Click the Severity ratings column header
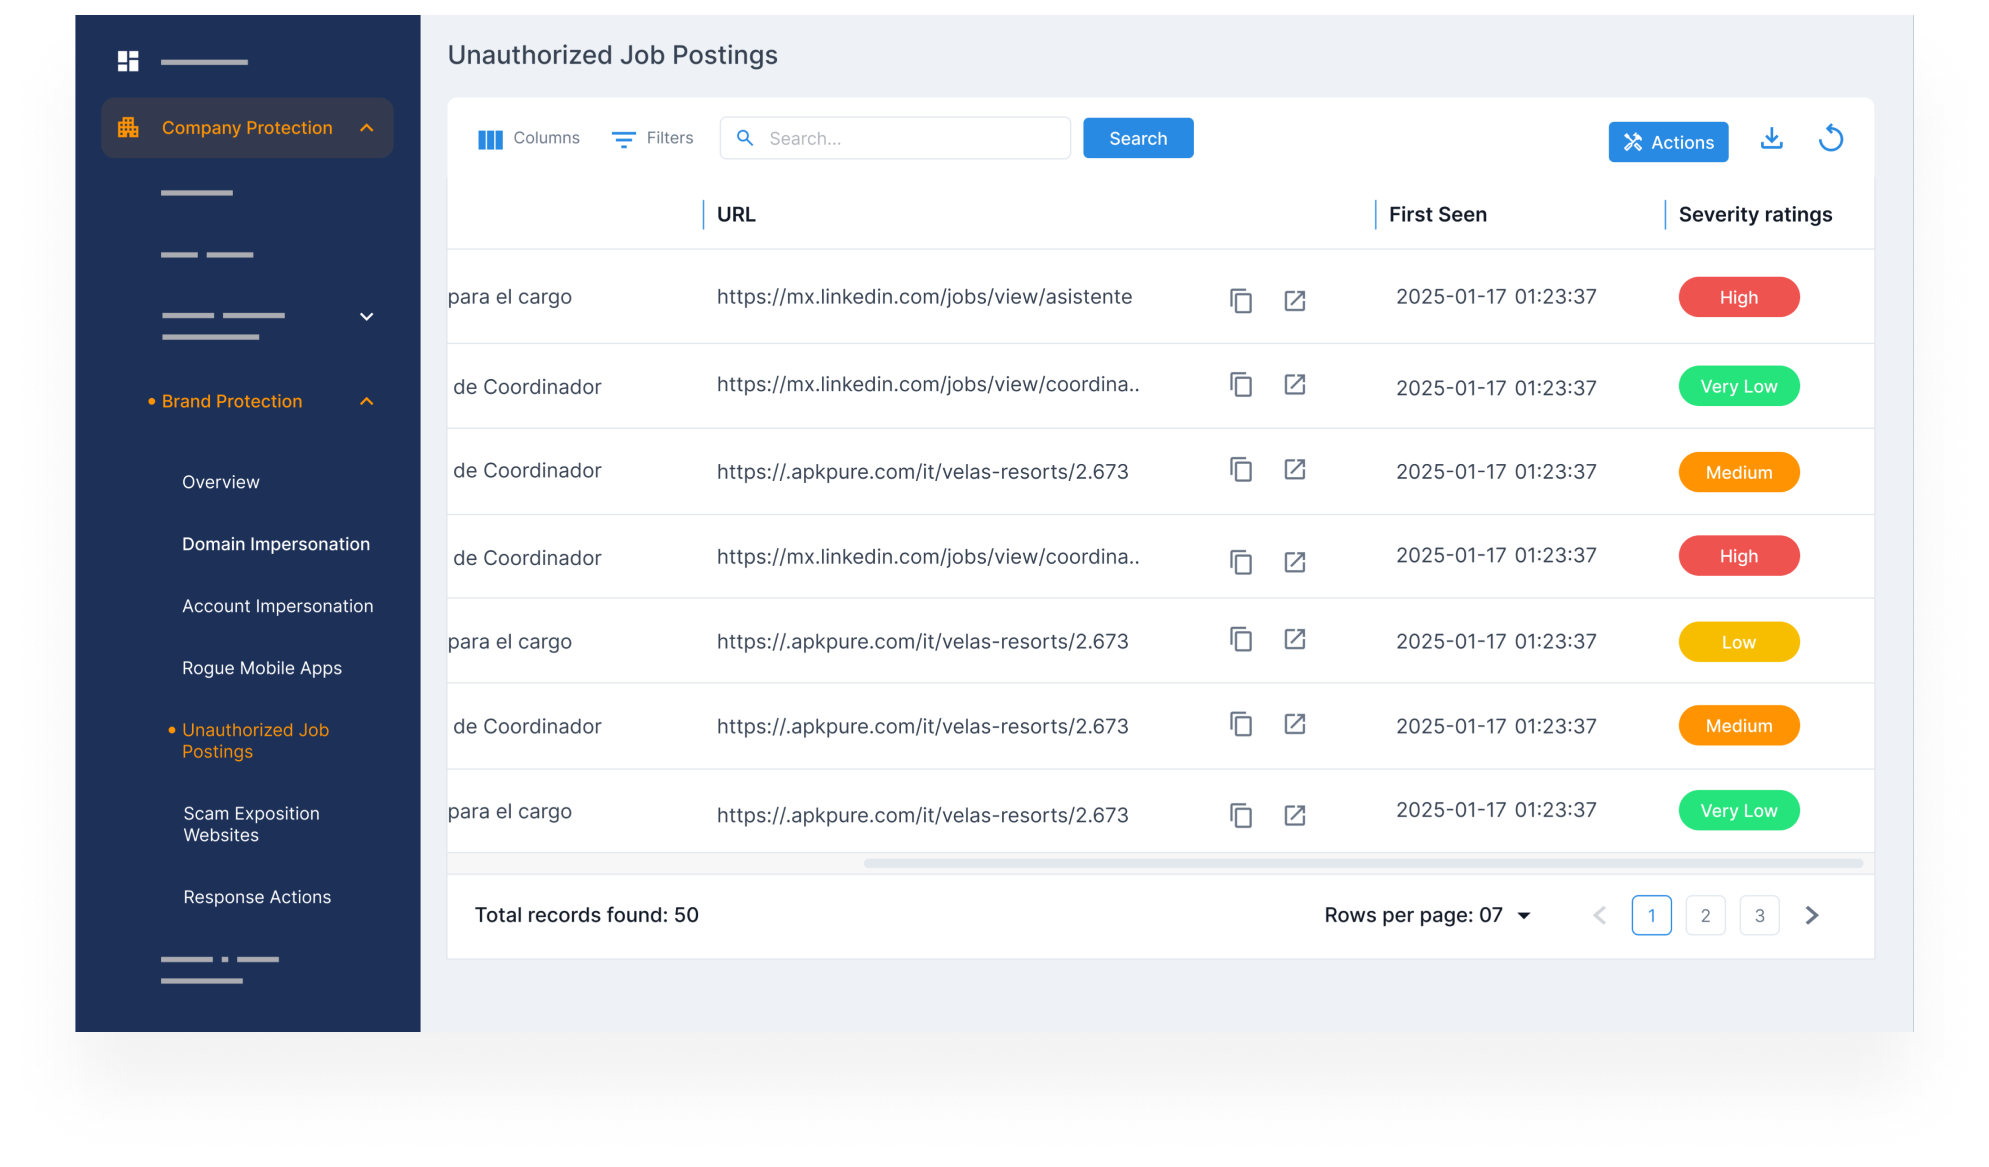 [1755, 214]
